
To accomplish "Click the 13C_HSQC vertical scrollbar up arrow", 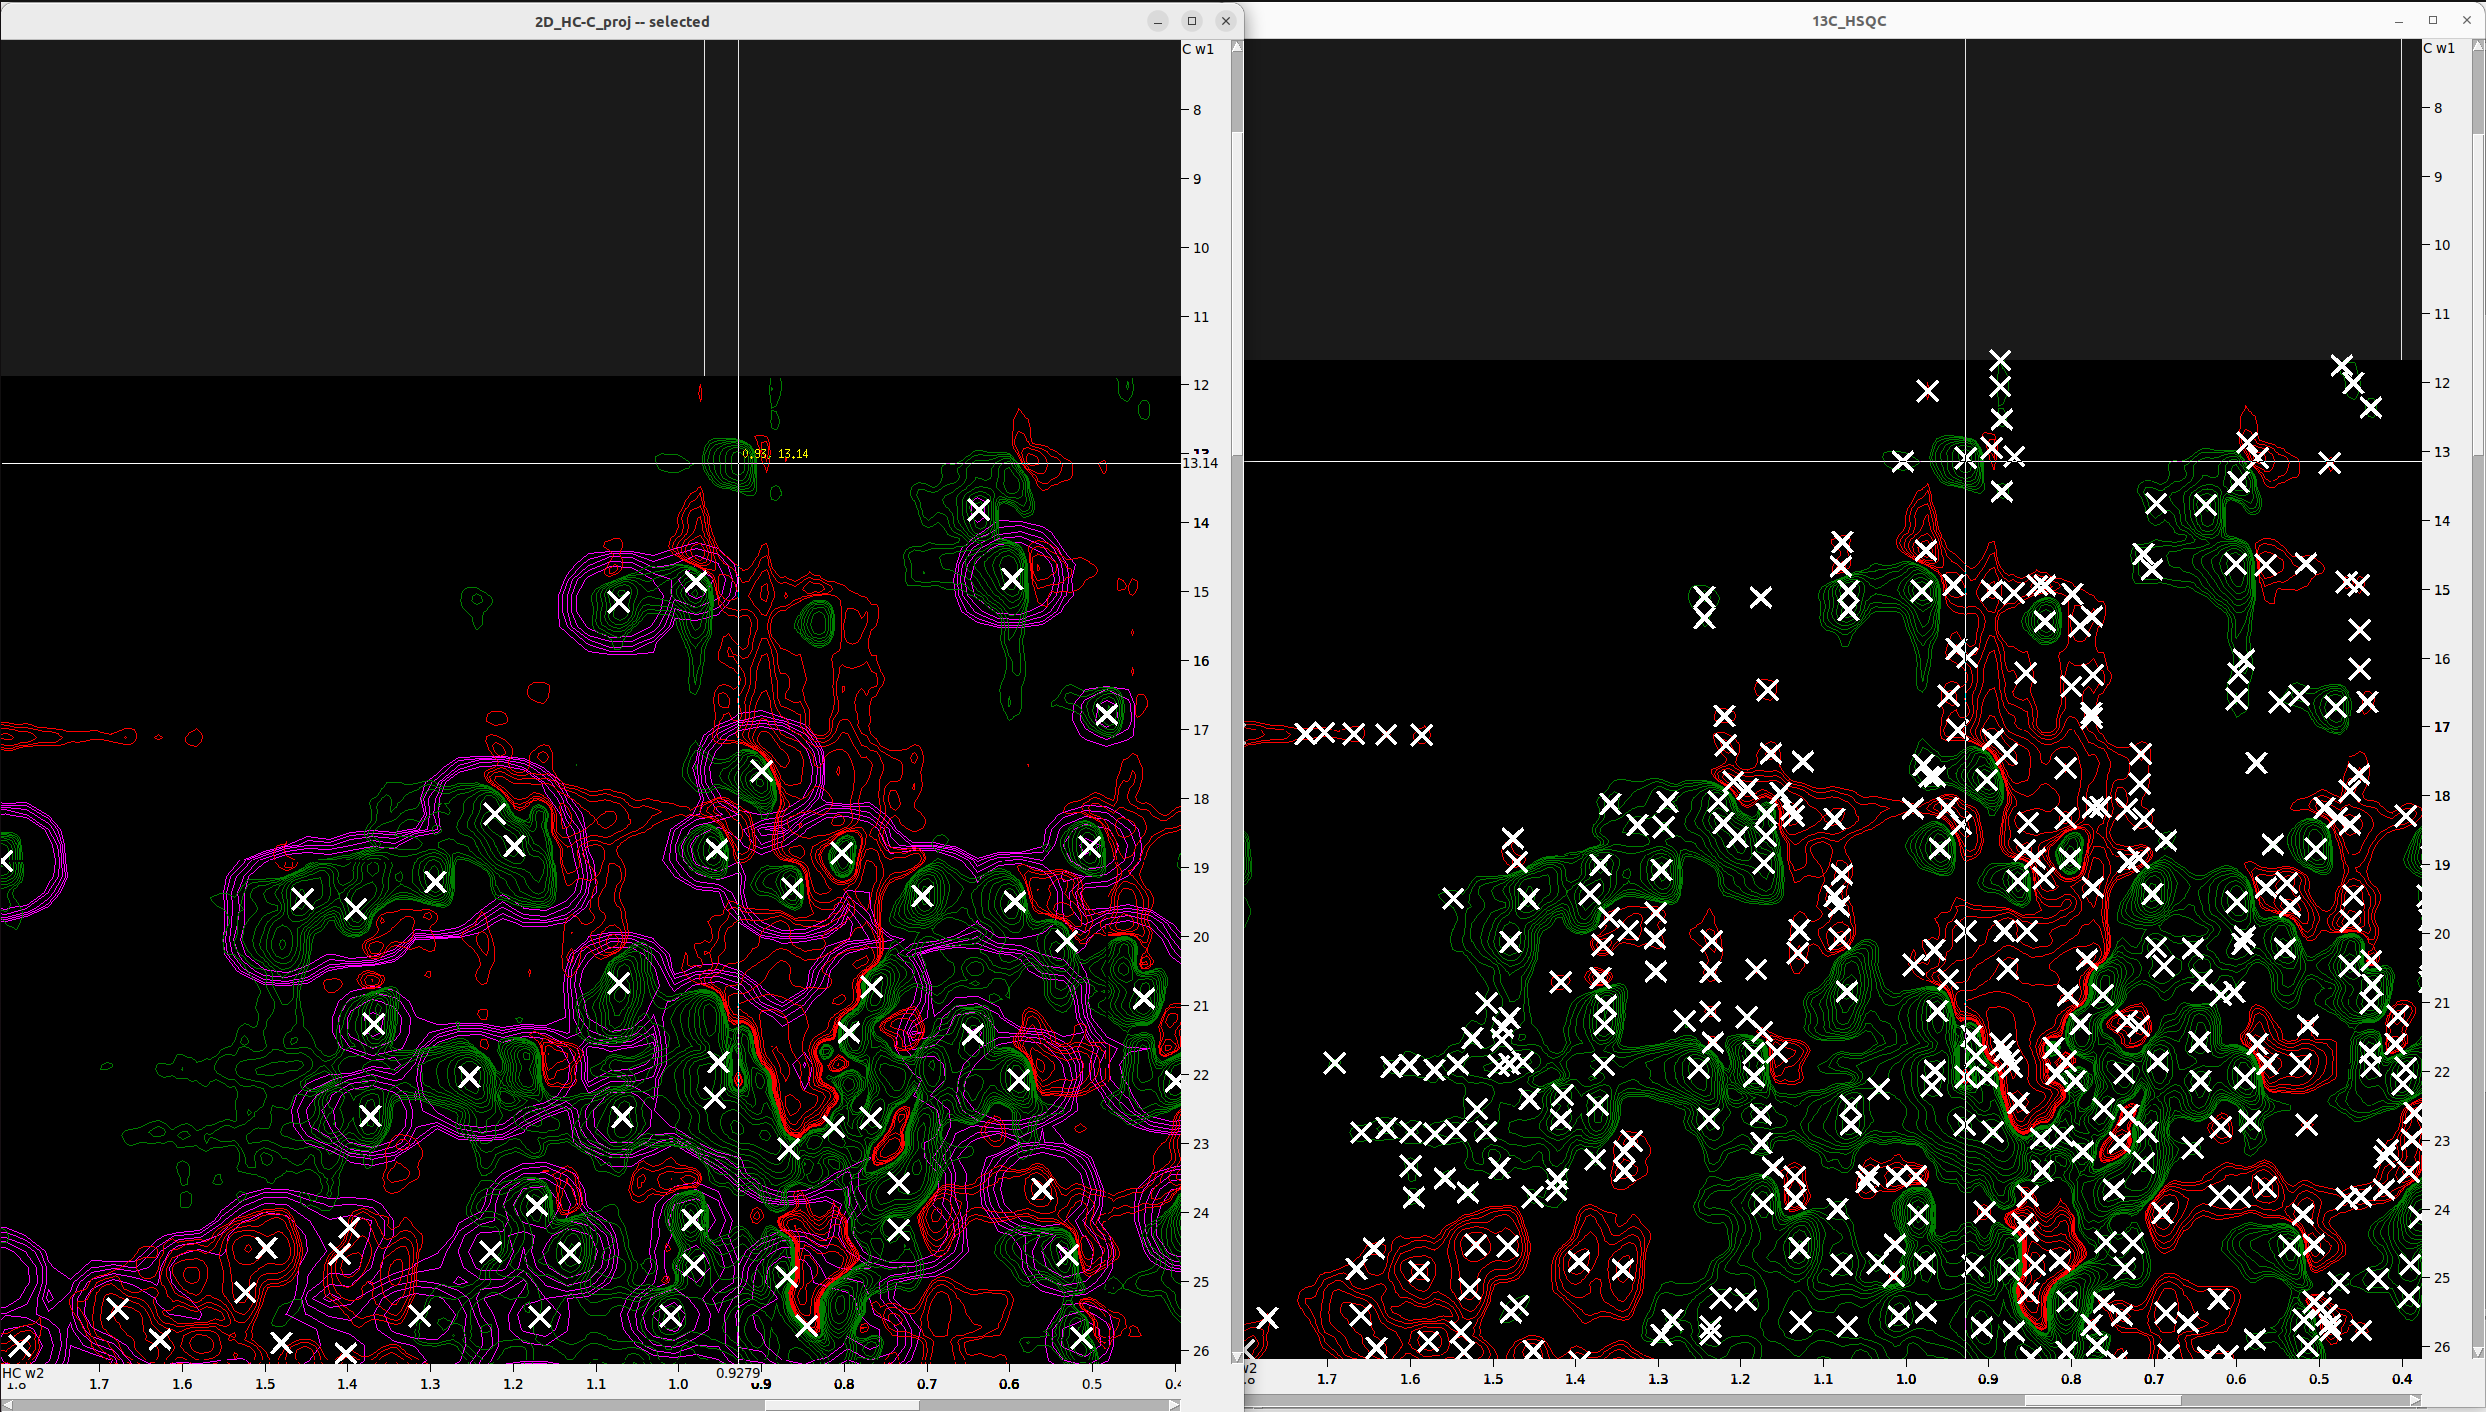I will point(2477,47).
